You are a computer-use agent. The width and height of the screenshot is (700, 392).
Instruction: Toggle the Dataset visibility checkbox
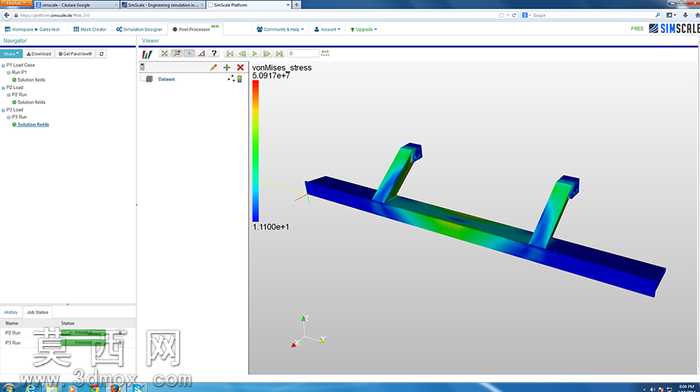click(x=142, y=79)
